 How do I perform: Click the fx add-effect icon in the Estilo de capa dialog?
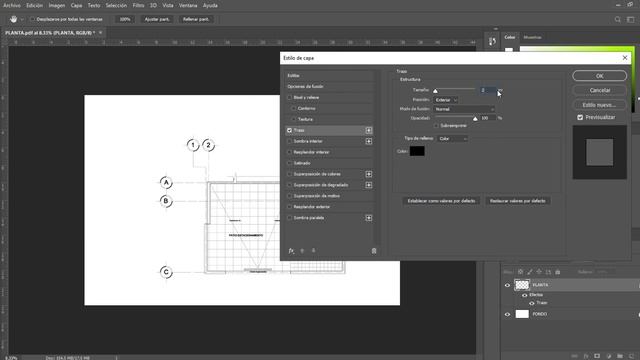[x=291, y=251]
